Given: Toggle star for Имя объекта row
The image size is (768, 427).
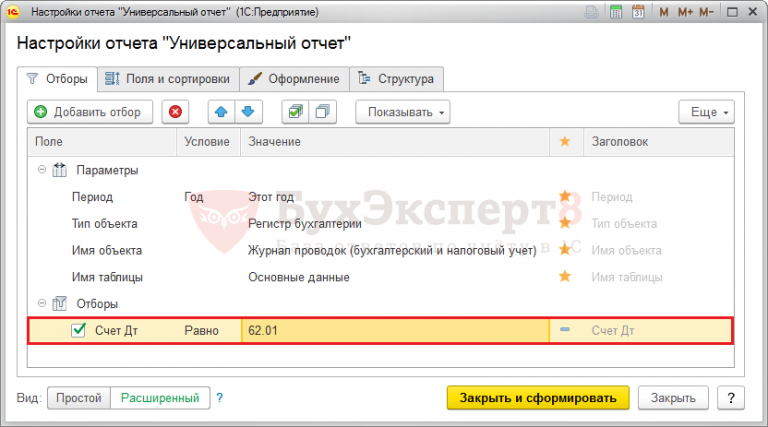Looking at the screenshot, I should 565,249.
